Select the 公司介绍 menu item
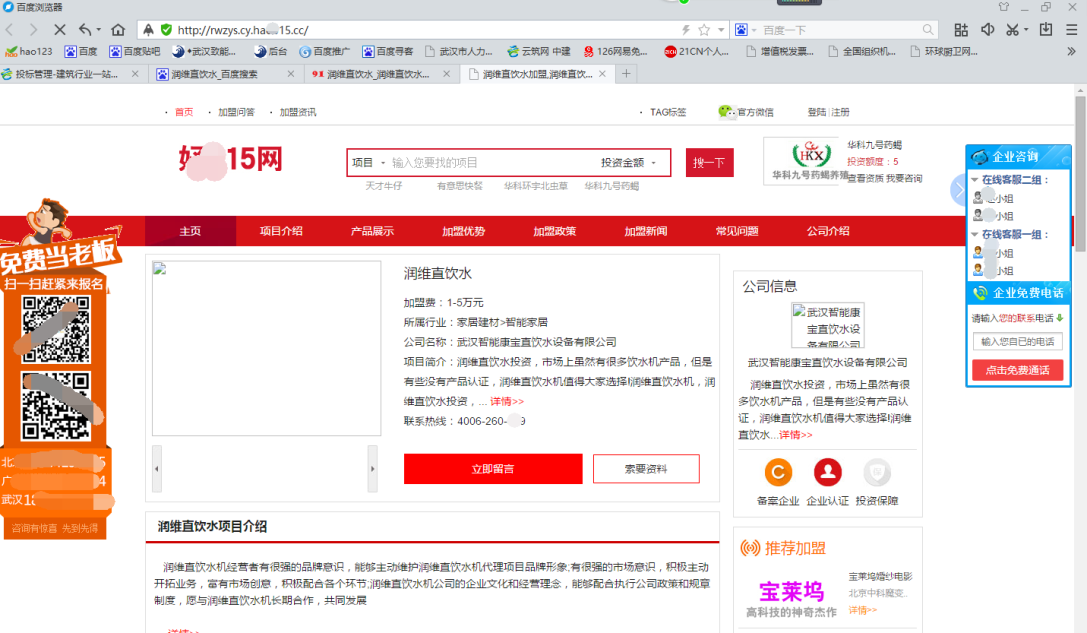Viewport: 1087px width, 633px height. [x=828, y=231]
